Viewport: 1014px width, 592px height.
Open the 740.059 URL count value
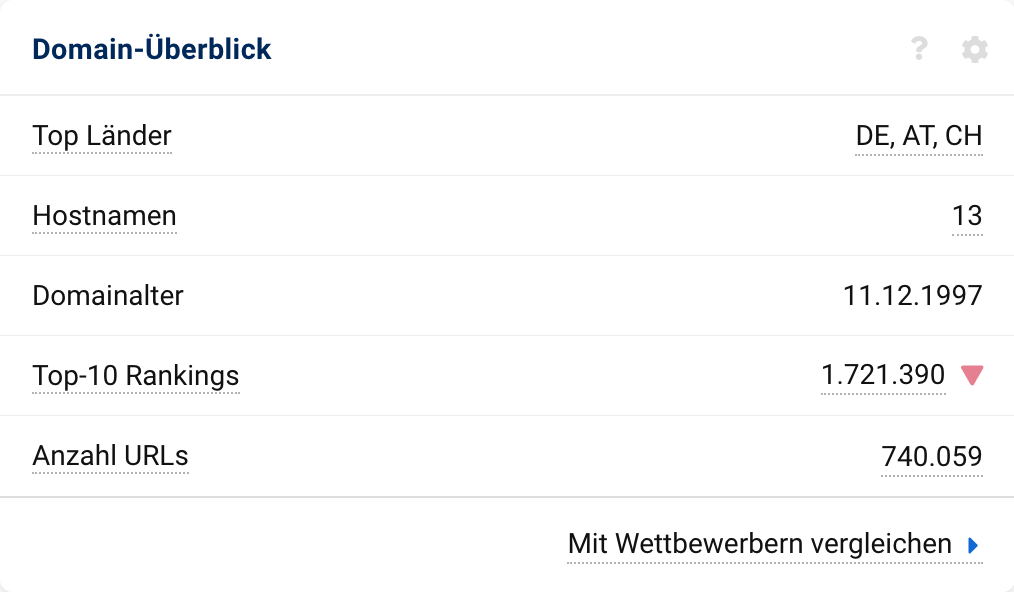pyautogui.click(x=932, y=457)
